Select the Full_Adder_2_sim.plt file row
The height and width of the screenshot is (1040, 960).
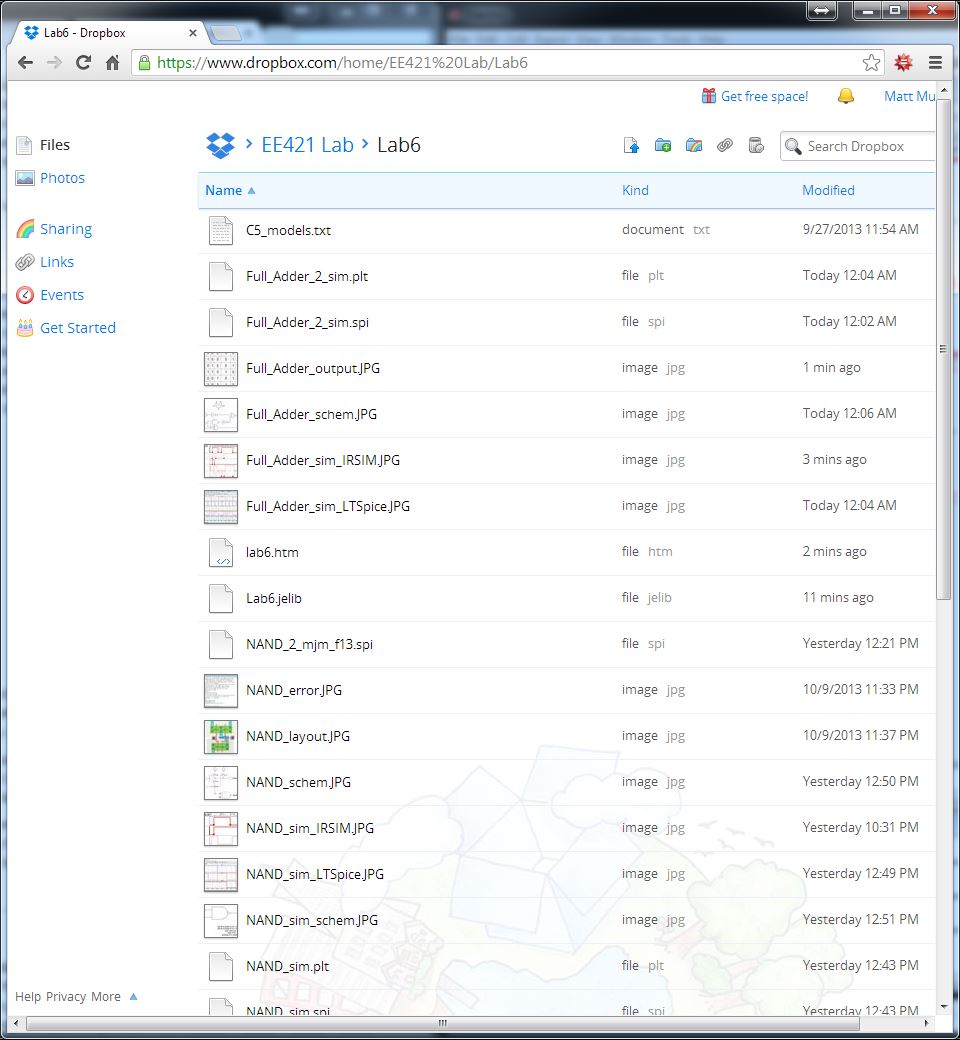click(567, 276)
